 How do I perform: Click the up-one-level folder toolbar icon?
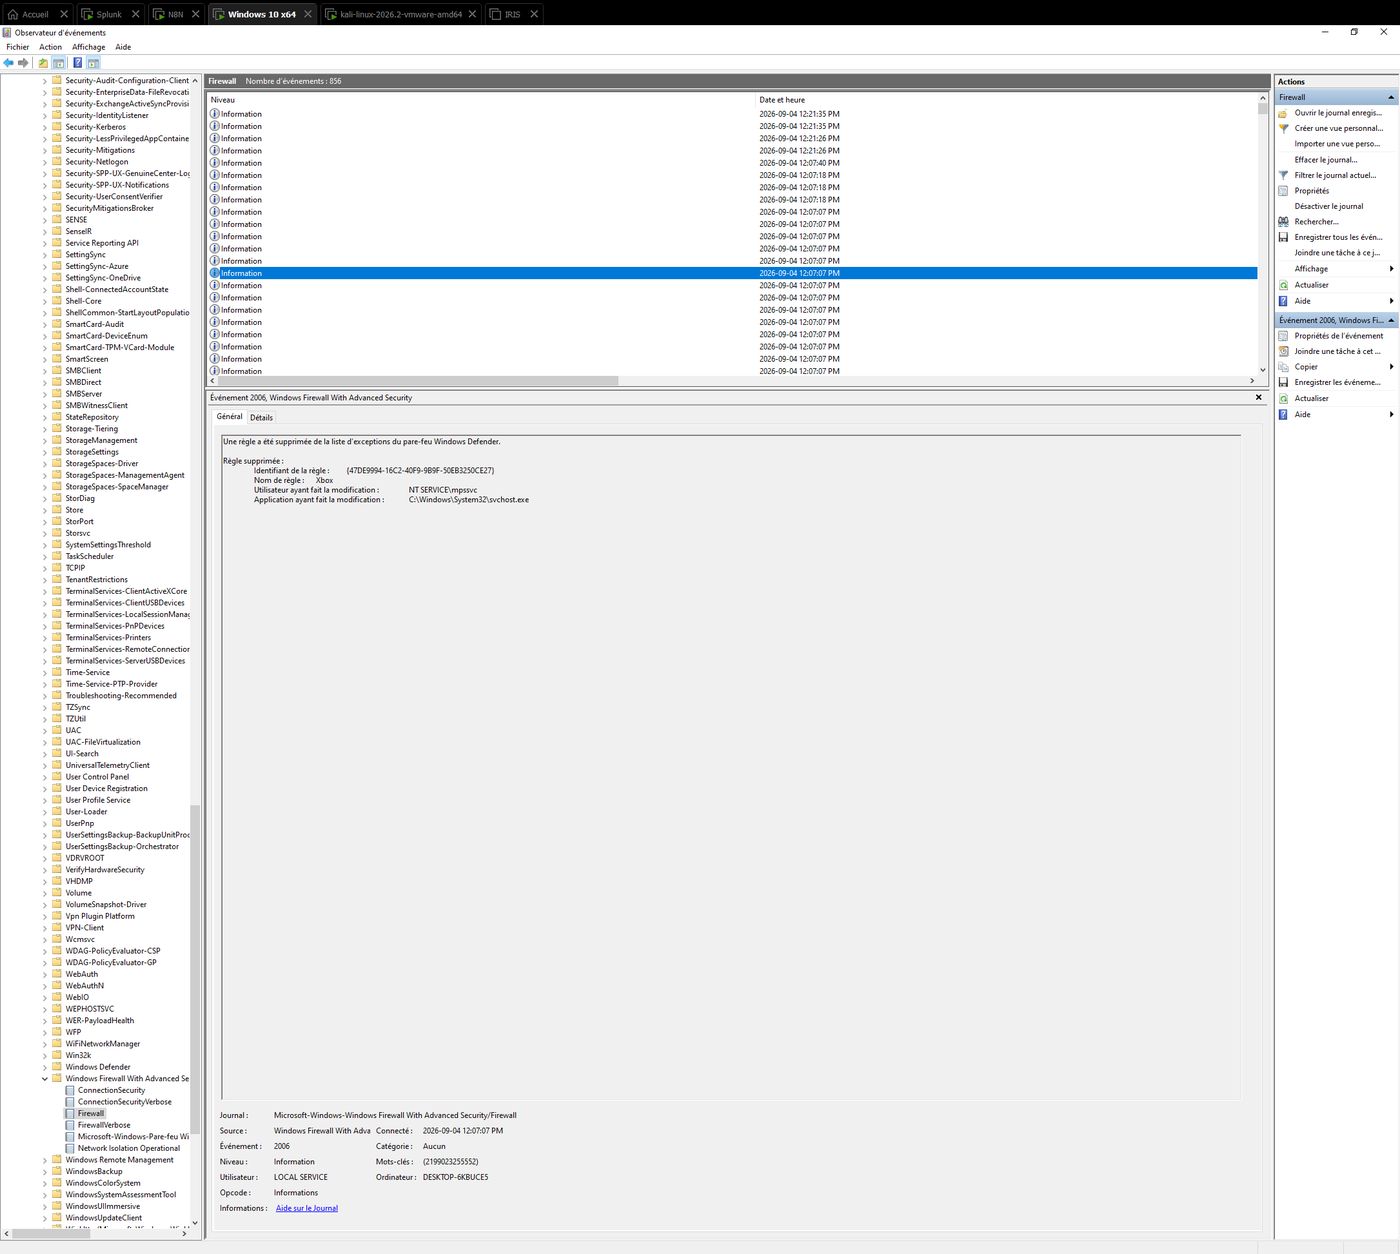[43, 63]
